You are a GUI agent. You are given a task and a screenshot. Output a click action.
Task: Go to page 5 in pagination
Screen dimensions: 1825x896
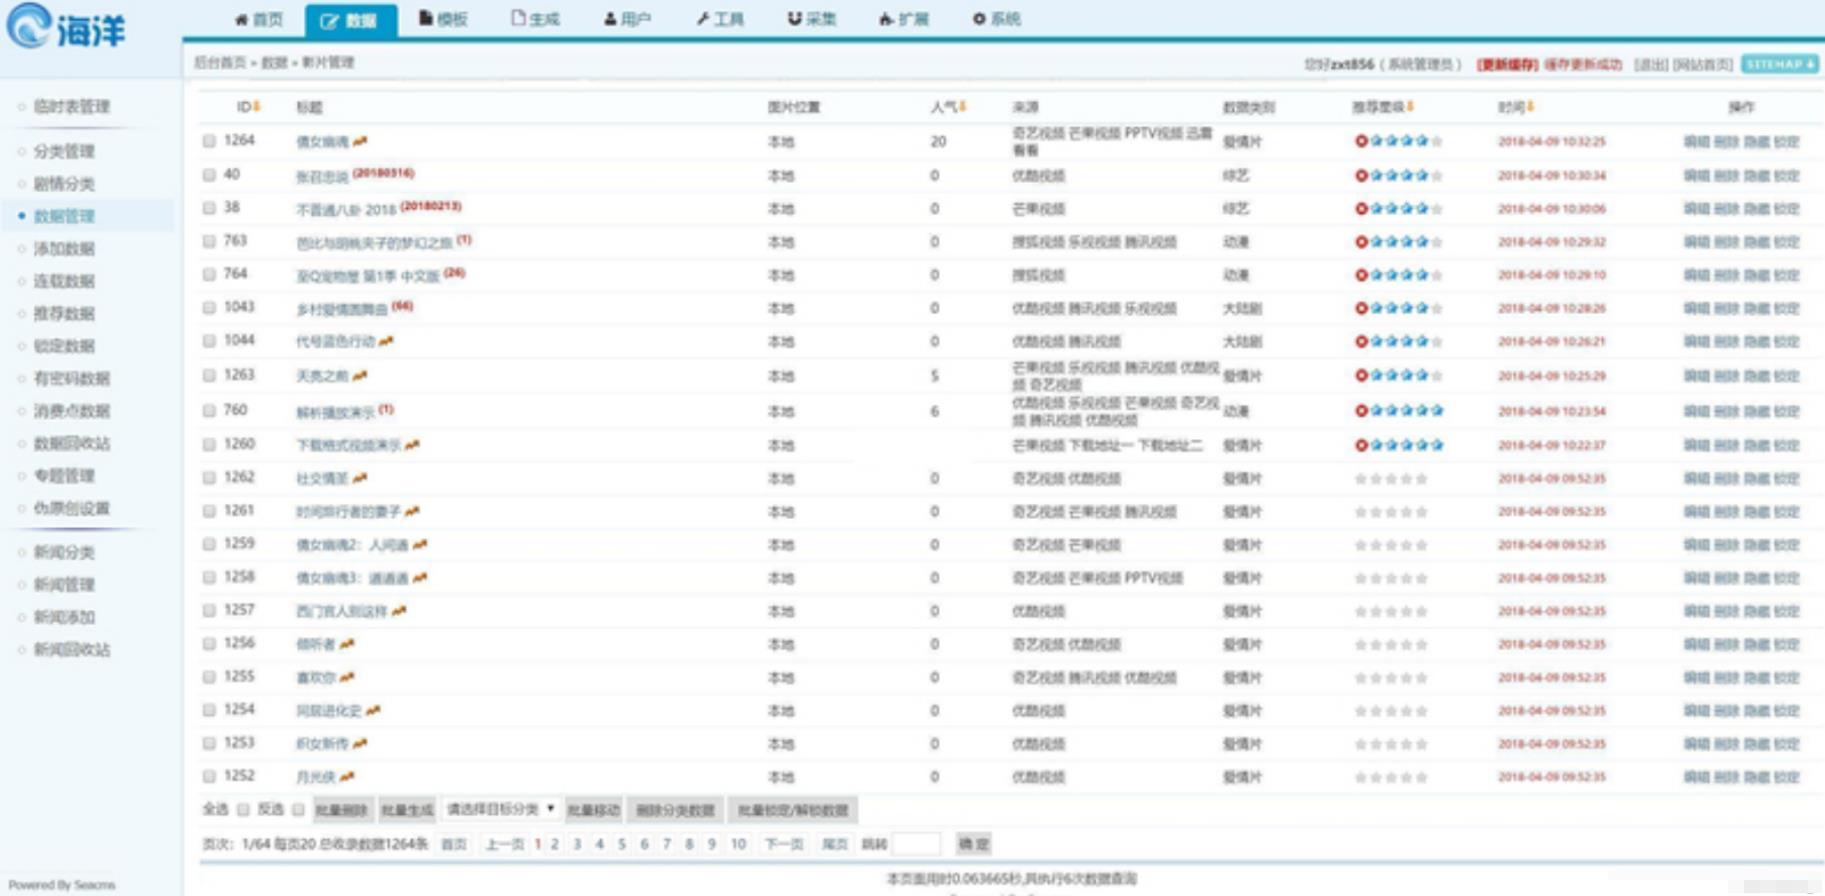[622, 844]
